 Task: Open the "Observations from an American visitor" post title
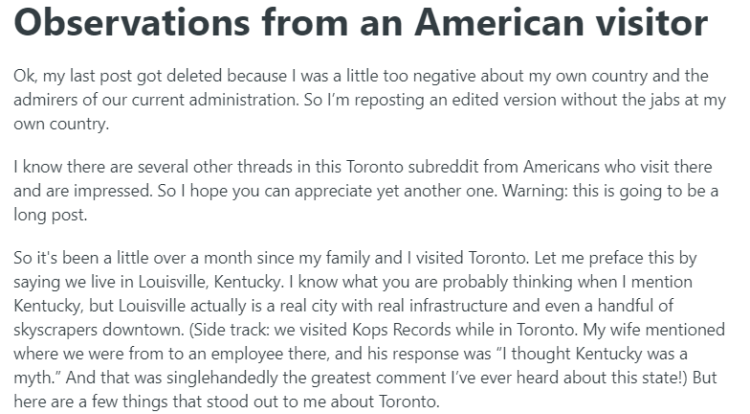(361, 22)
